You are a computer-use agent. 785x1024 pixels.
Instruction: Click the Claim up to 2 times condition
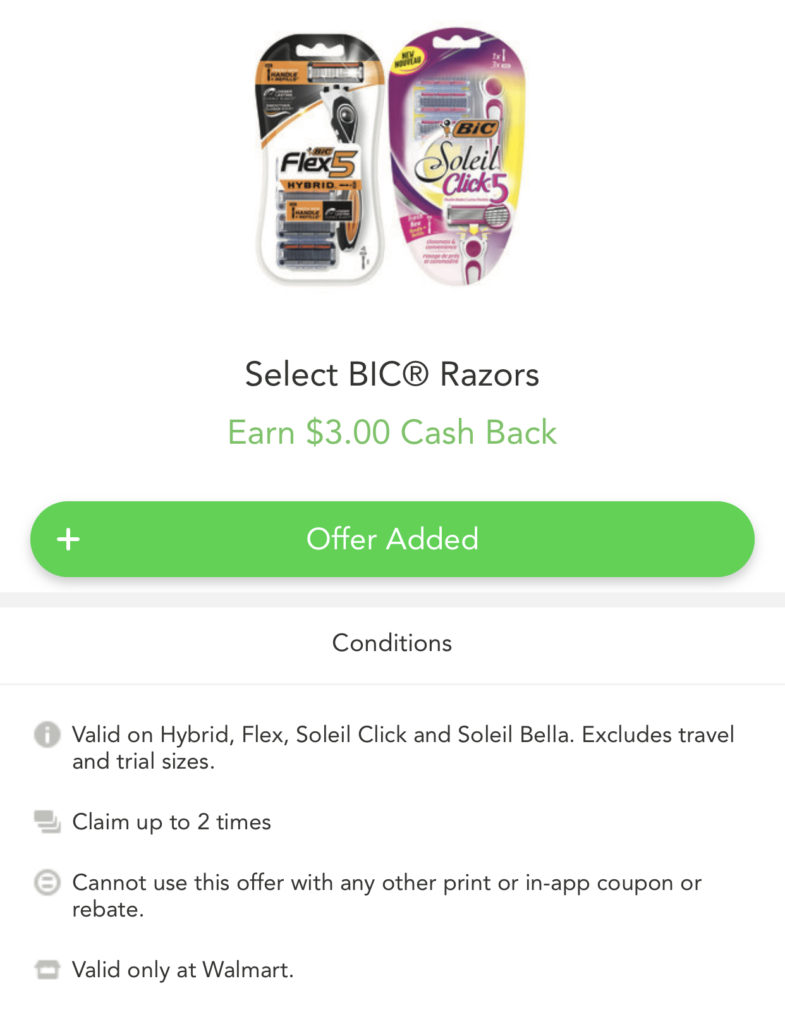click(x=171, y=822)
